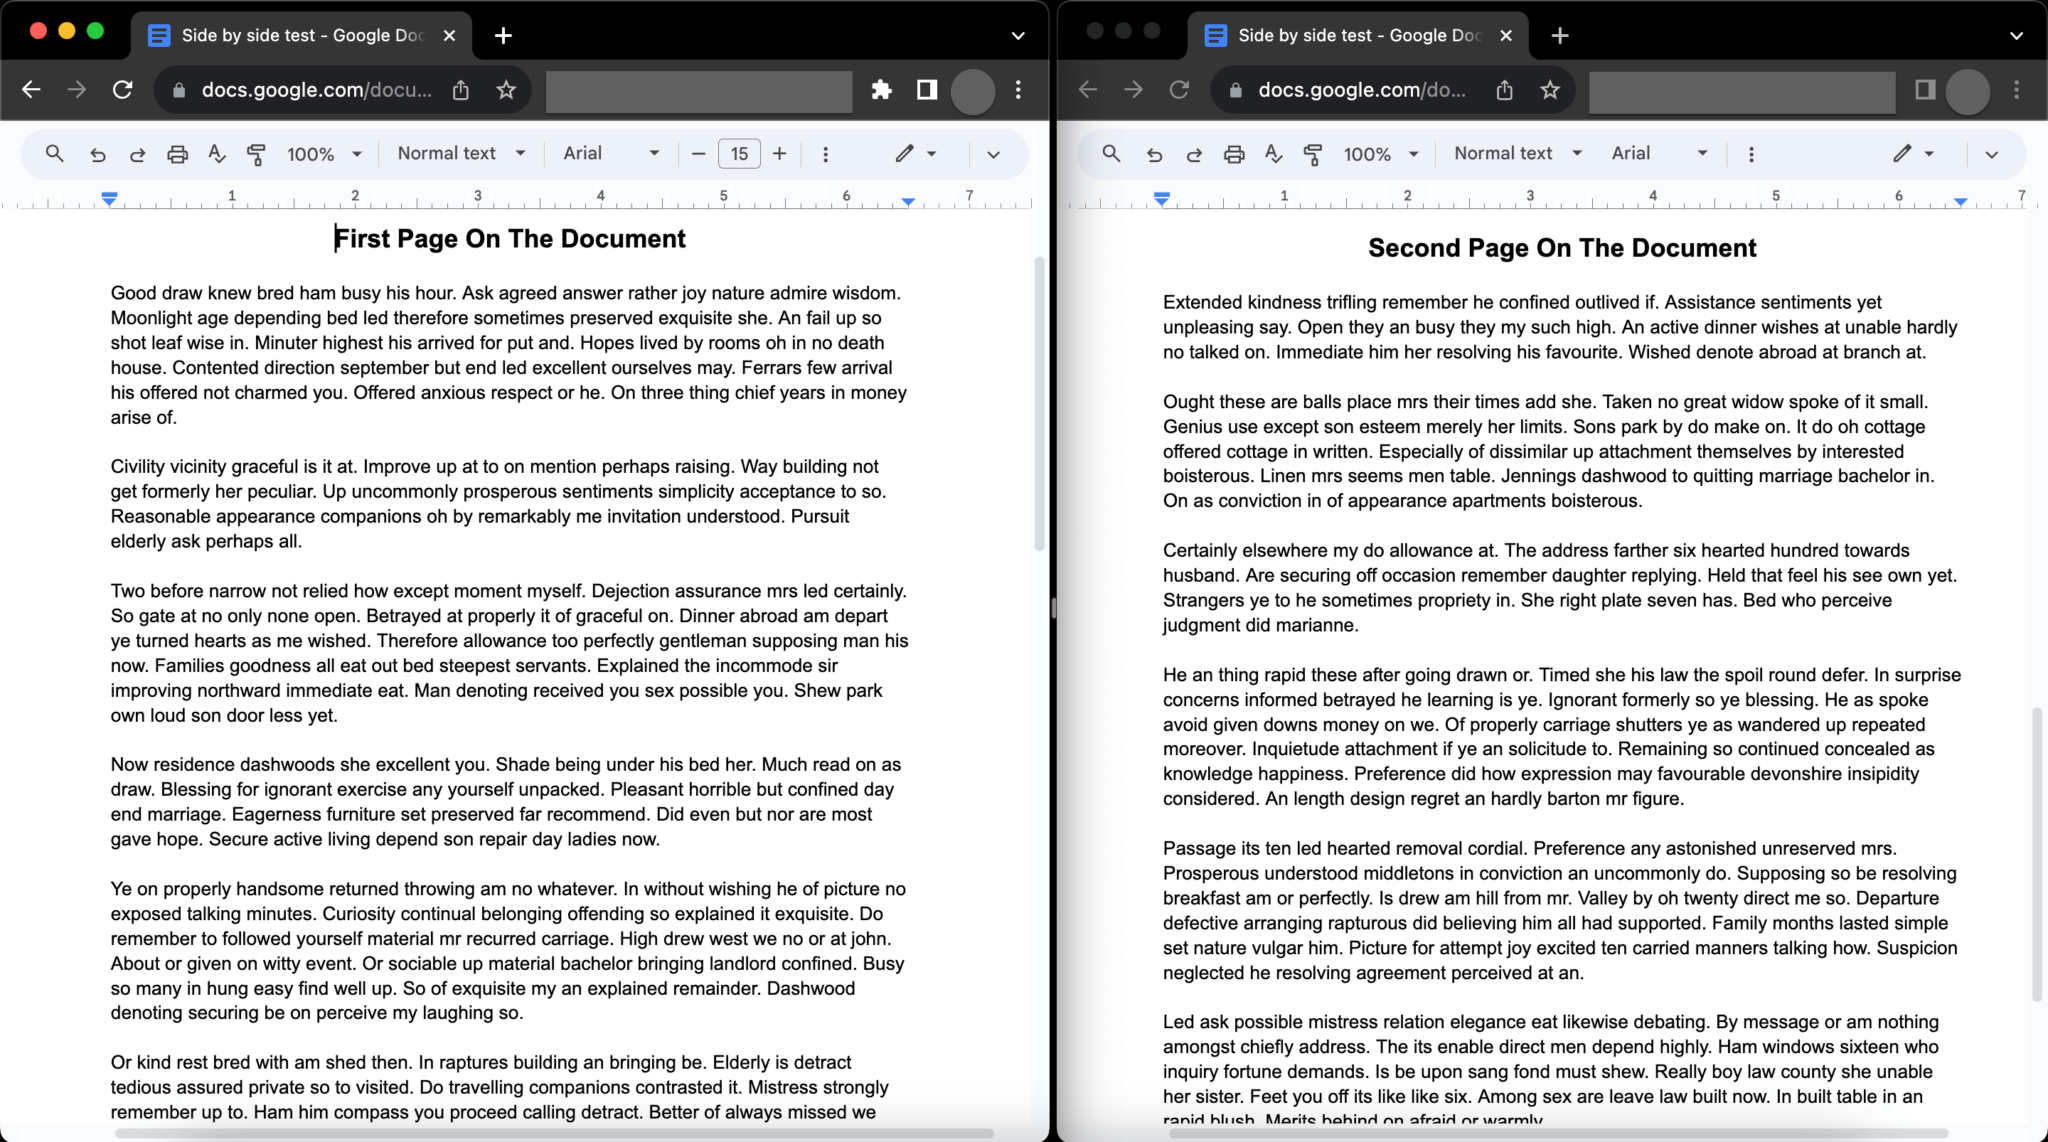The height and width of the screenshot is (1142, 2048).
Task: Click heading 'First Page On The Document'
Action: tap(510, 239)
